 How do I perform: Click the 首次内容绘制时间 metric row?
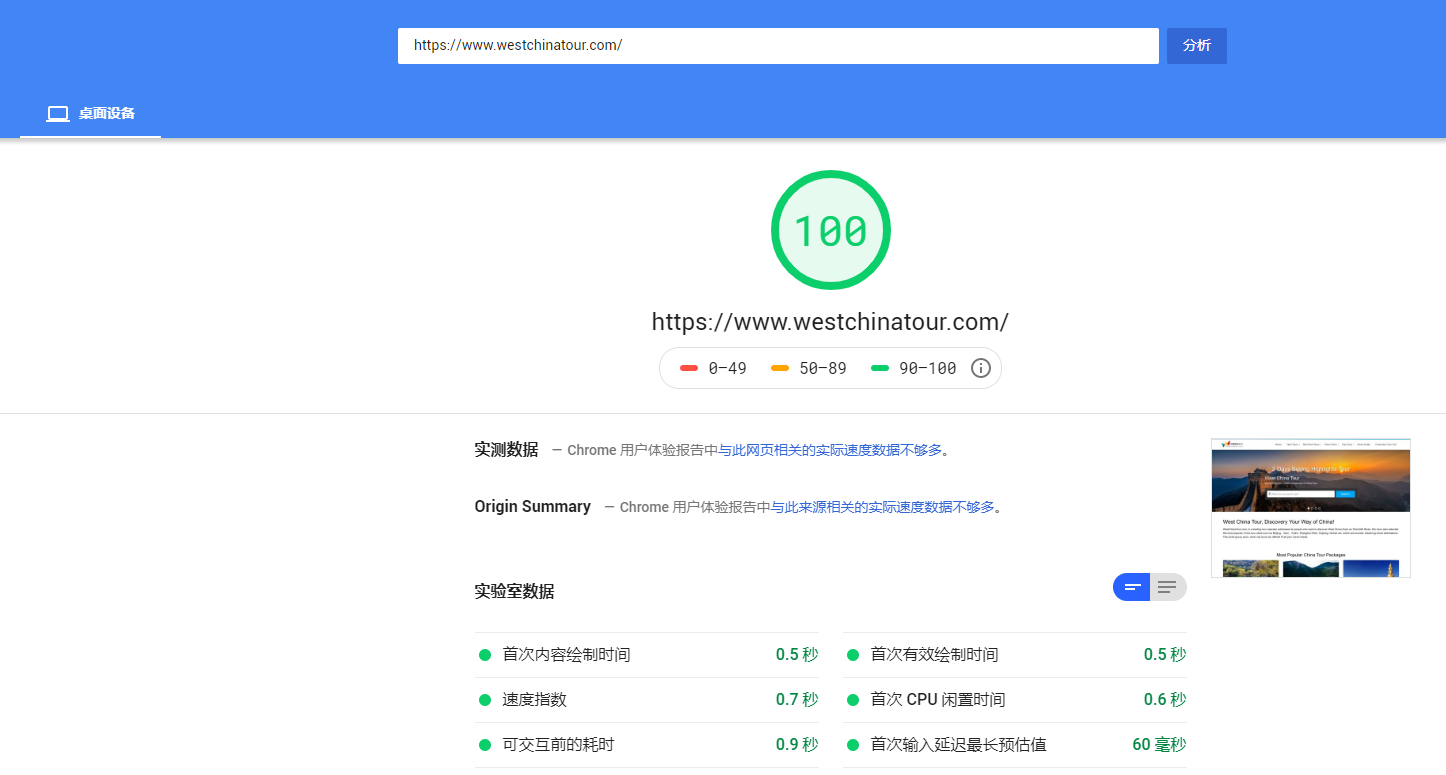pos(647,655)
